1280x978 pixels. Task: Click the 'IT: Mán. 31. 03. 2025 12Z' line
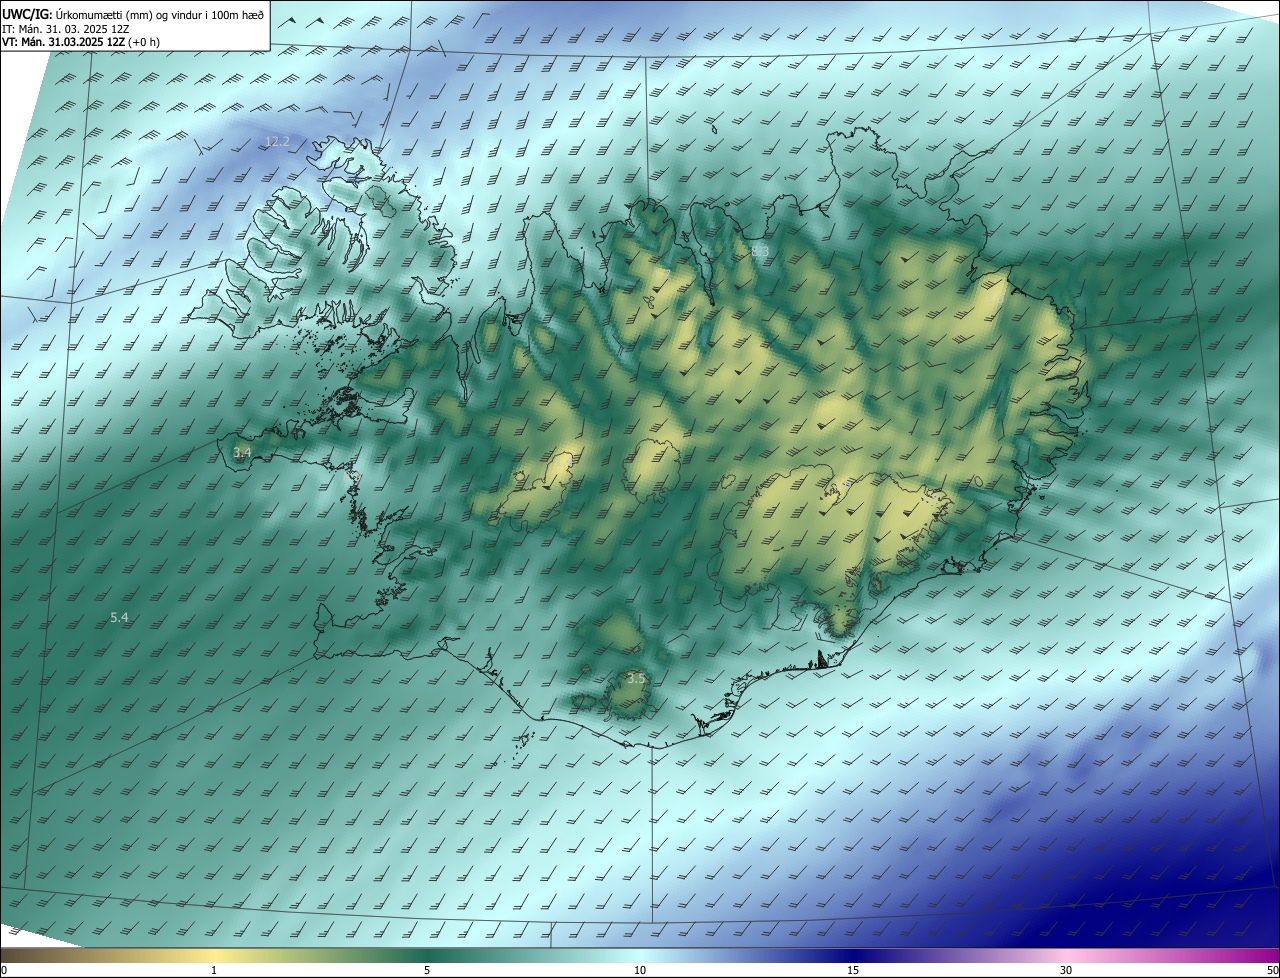tap(66, 28)
